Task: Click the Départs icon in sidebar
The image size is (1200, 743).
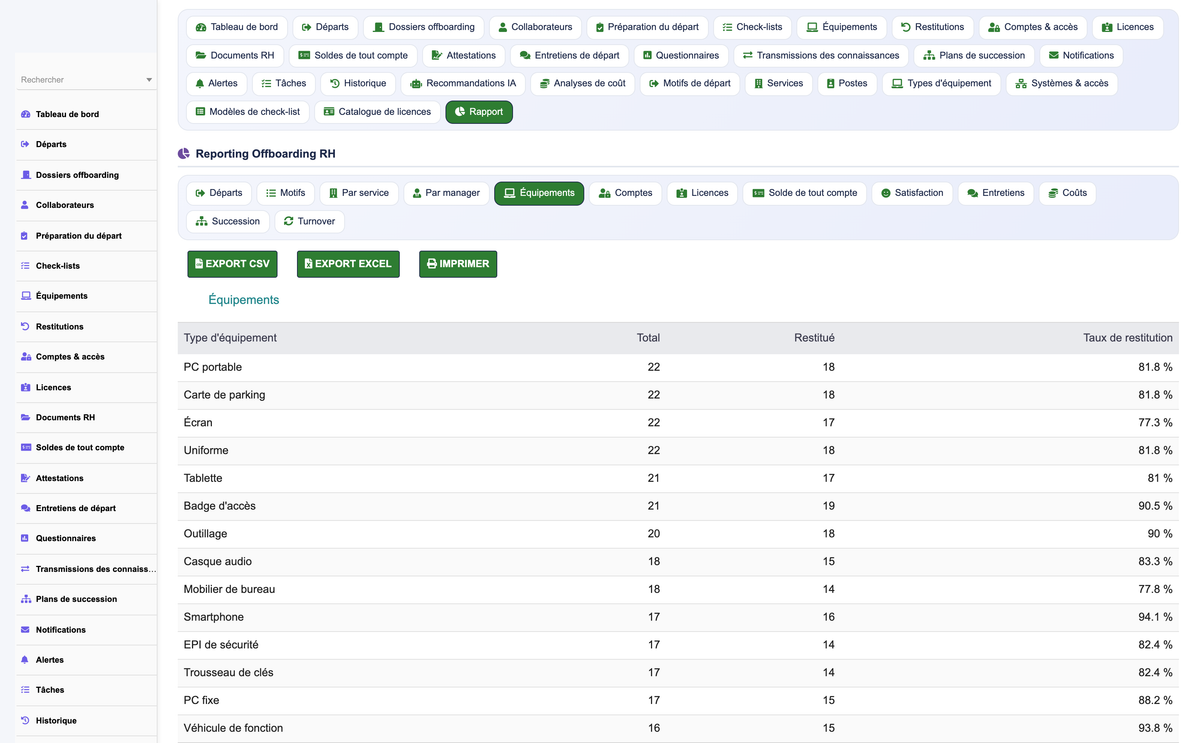Action: click(x=25, y=144)
